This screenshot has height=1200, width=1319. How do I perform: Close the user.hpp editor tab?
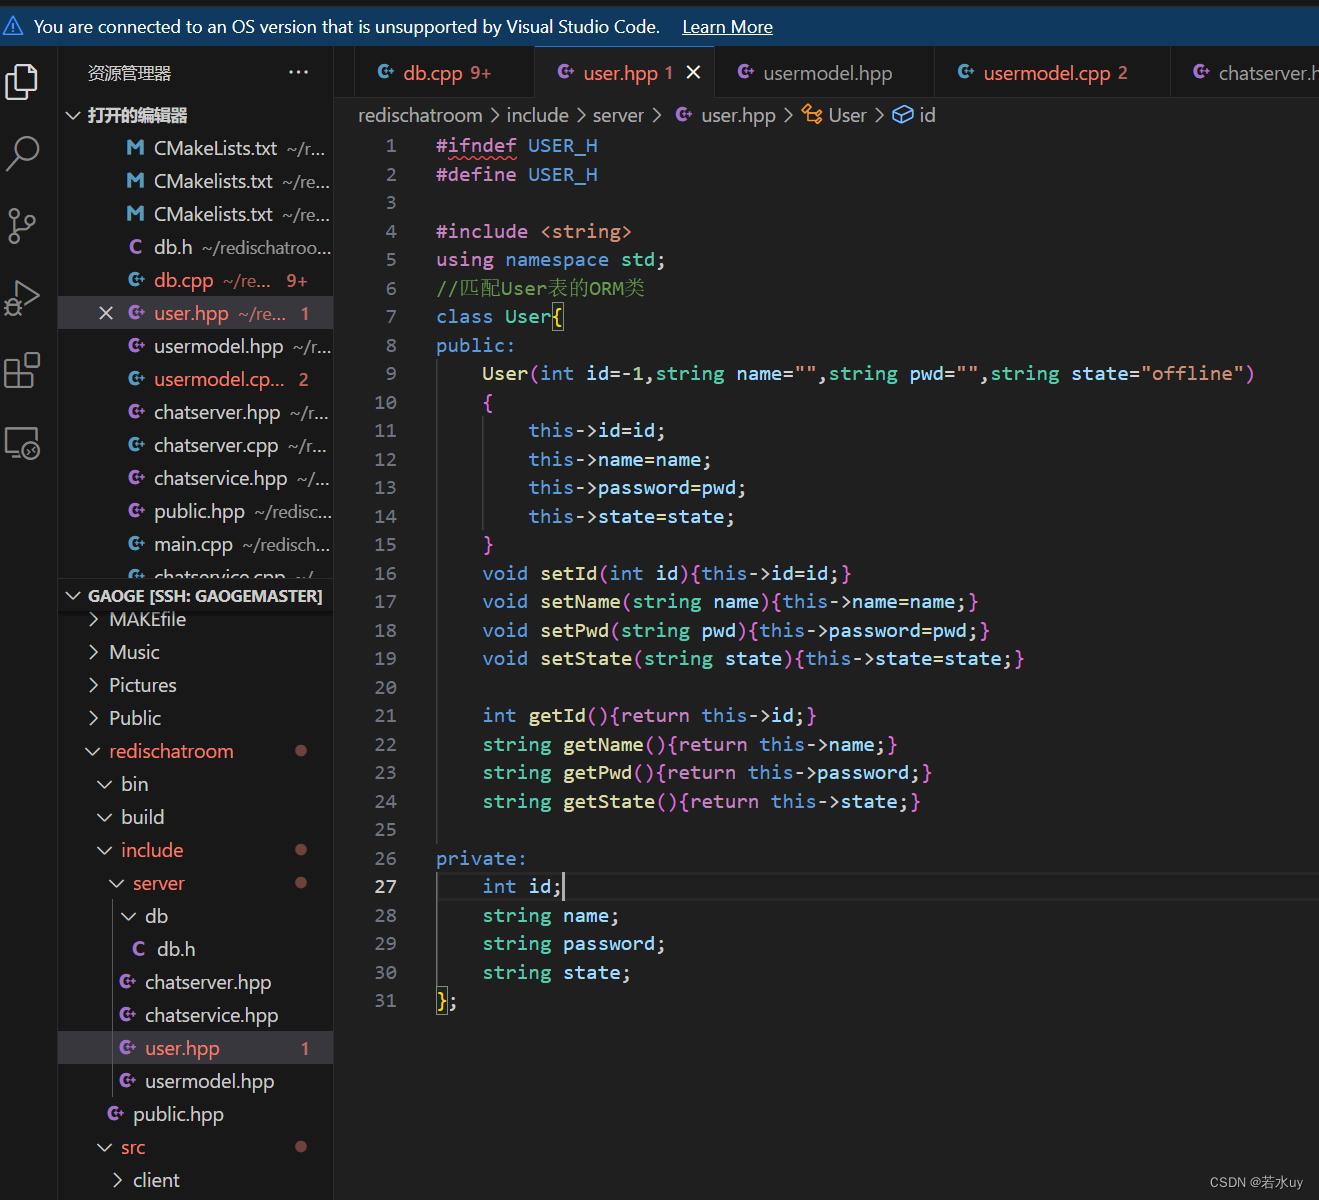693,72
